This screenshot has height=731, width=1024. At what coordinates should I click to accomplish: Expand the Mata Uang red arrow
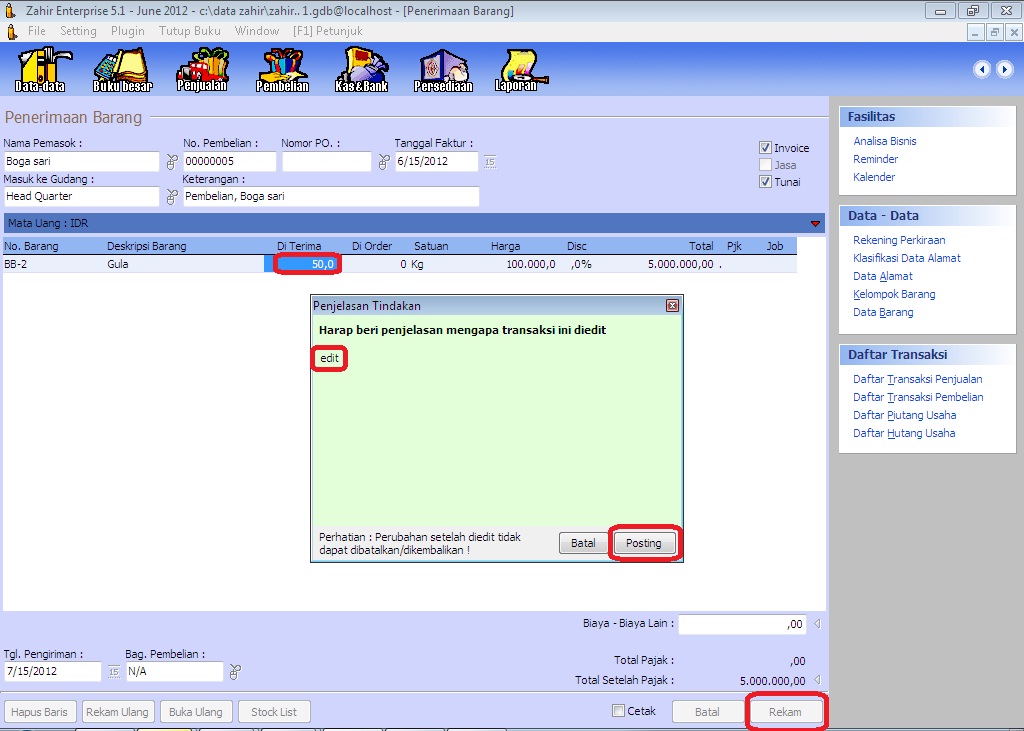point(815,224)
